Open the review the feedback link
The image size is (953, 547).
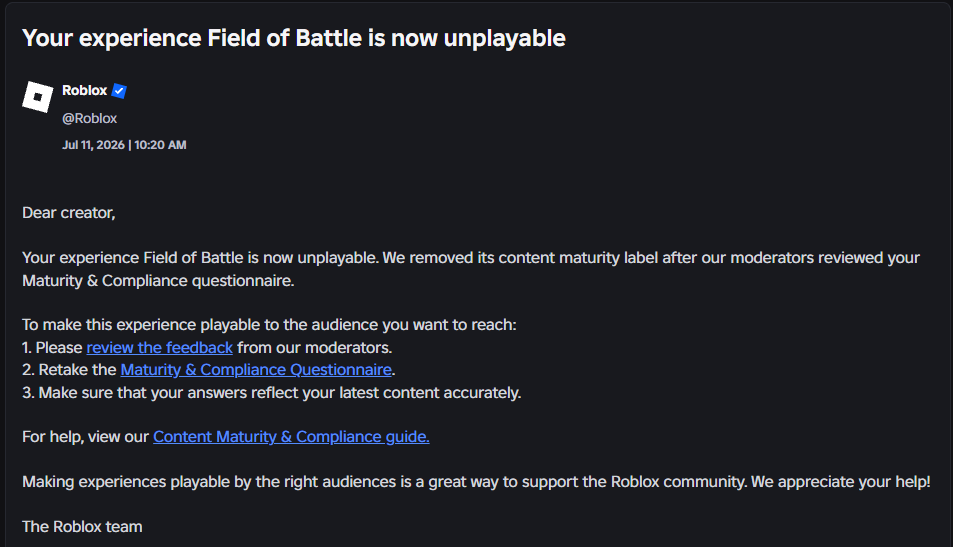[x=159, y=348]
